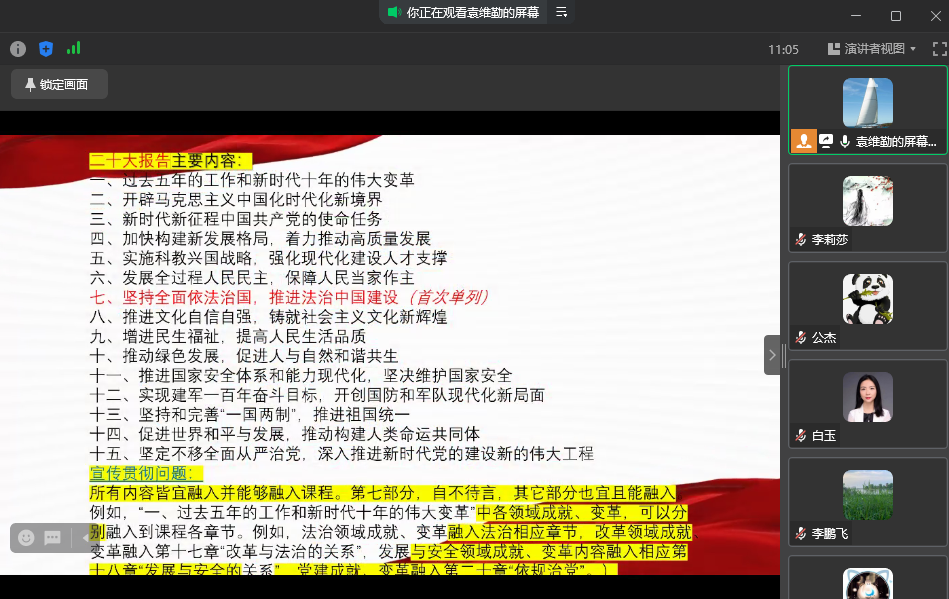Open the meeting info icon
Viewport: 949px width, 599px height.
click(x=18, y=48)
